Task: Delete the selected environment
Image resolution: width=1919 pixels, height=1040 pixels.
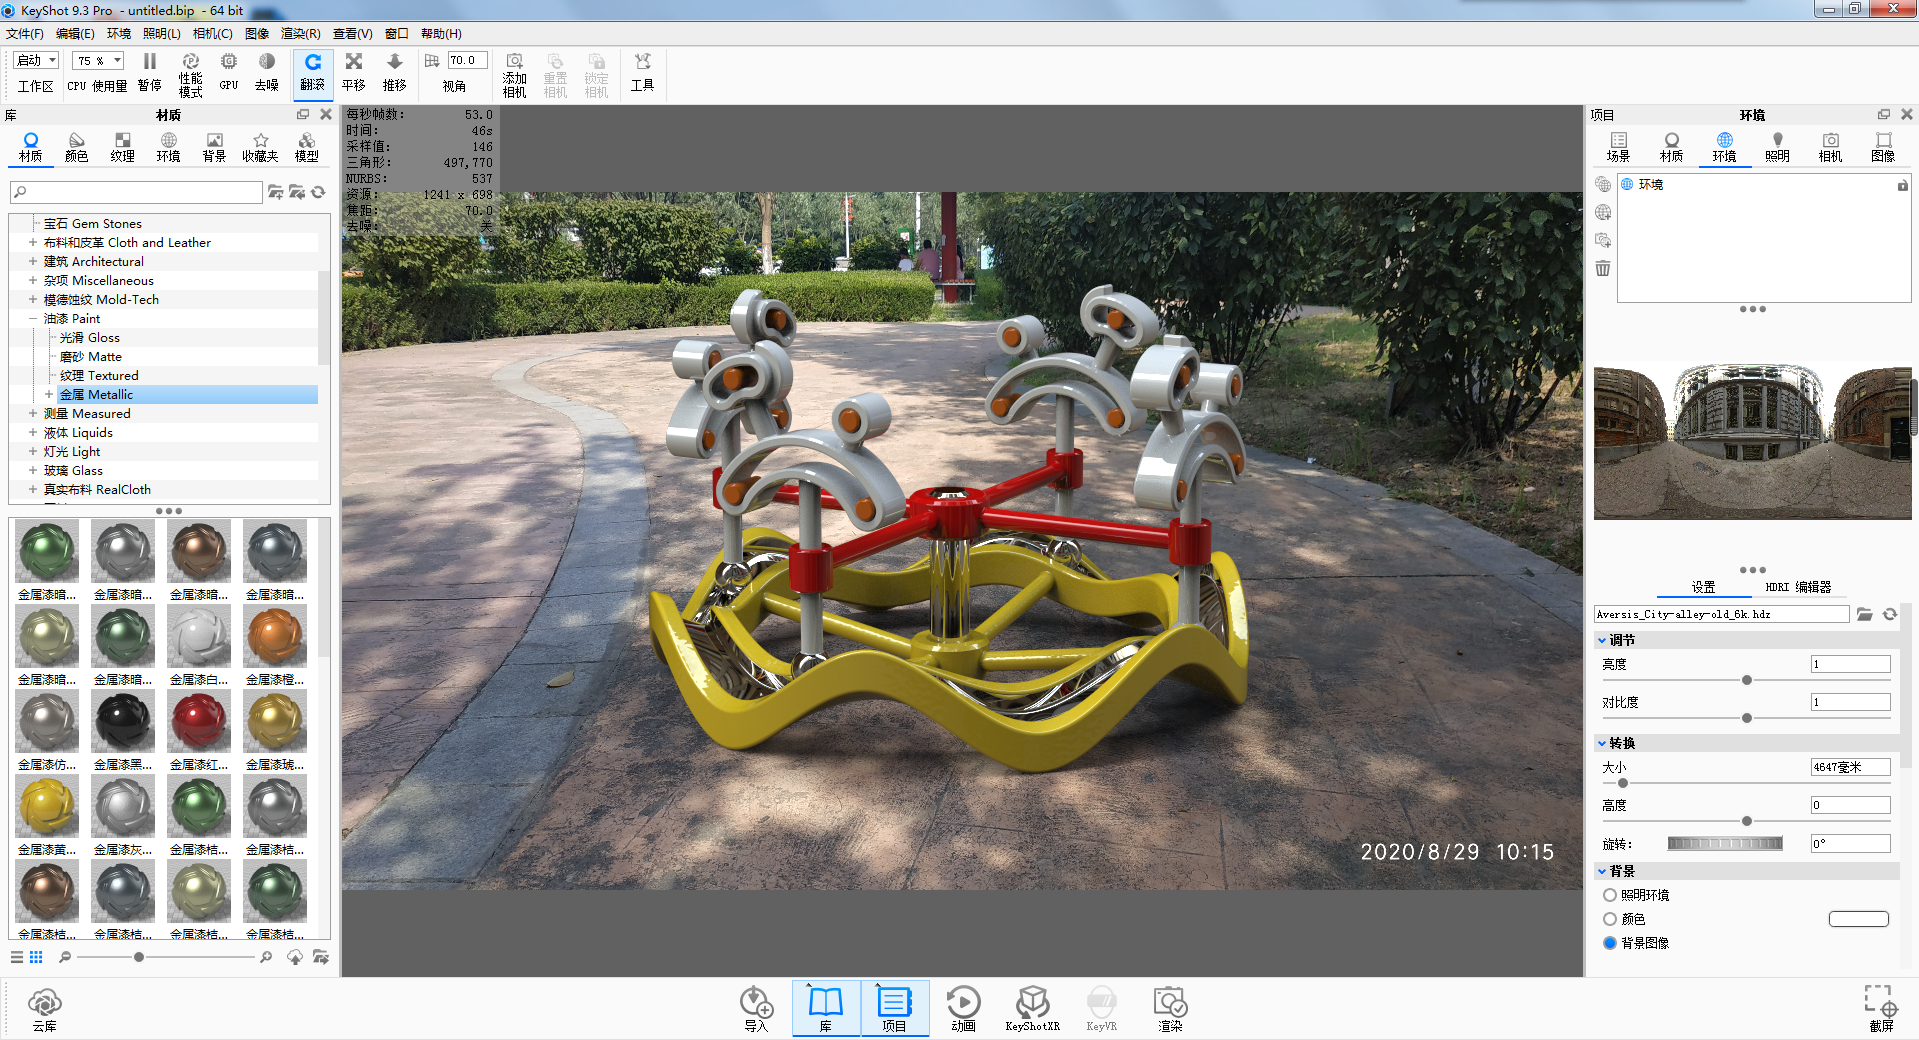Action: click(x=1603, y=268)
